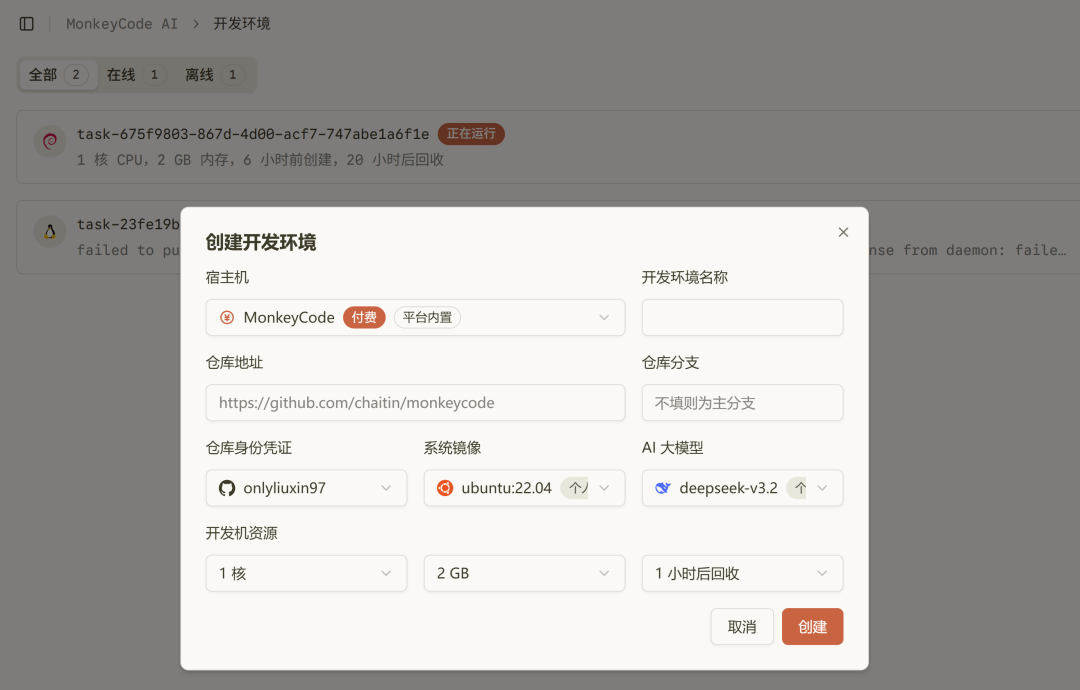1080x690 pixels.
Task: Click the 取消 cancel button
Action: coord(742,627)
